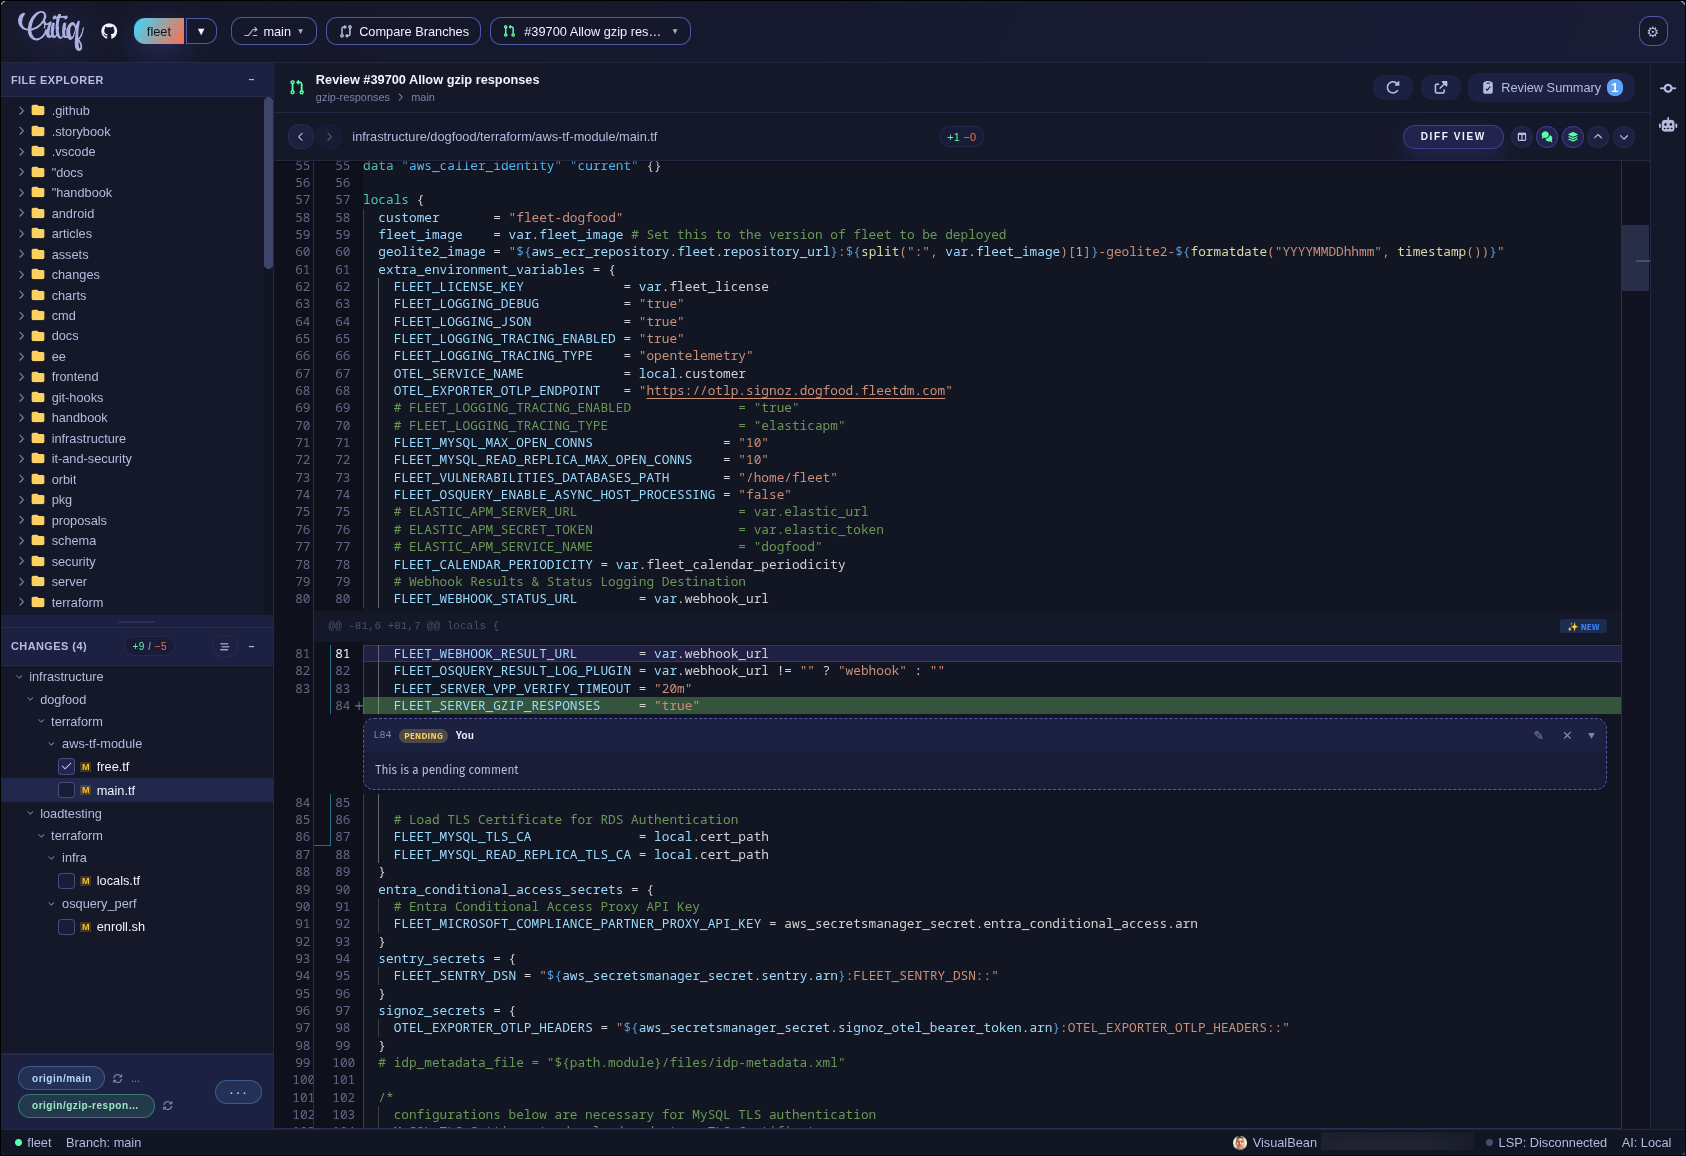Open settings with the gear icon

(x=1653, y=31)
